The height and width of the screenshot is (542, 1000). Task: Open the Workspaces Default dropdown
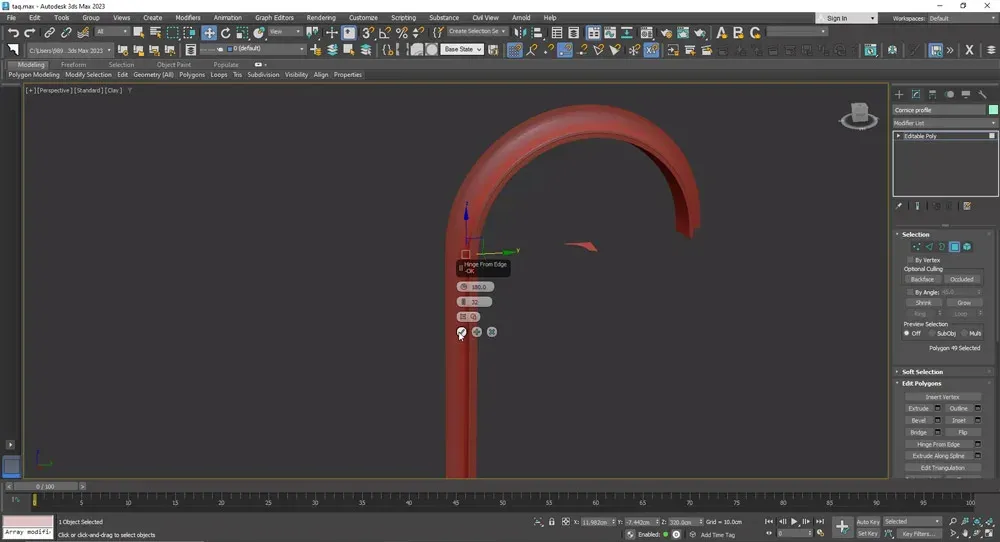pos(962,18)
